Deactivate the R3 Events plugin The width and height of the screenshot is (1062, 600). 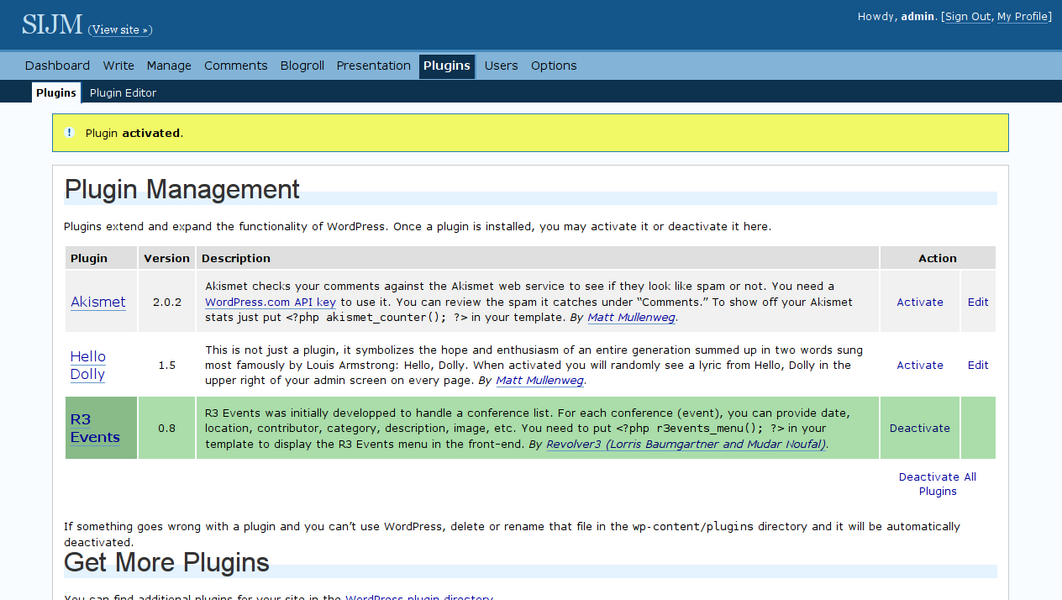click(920, 428)
